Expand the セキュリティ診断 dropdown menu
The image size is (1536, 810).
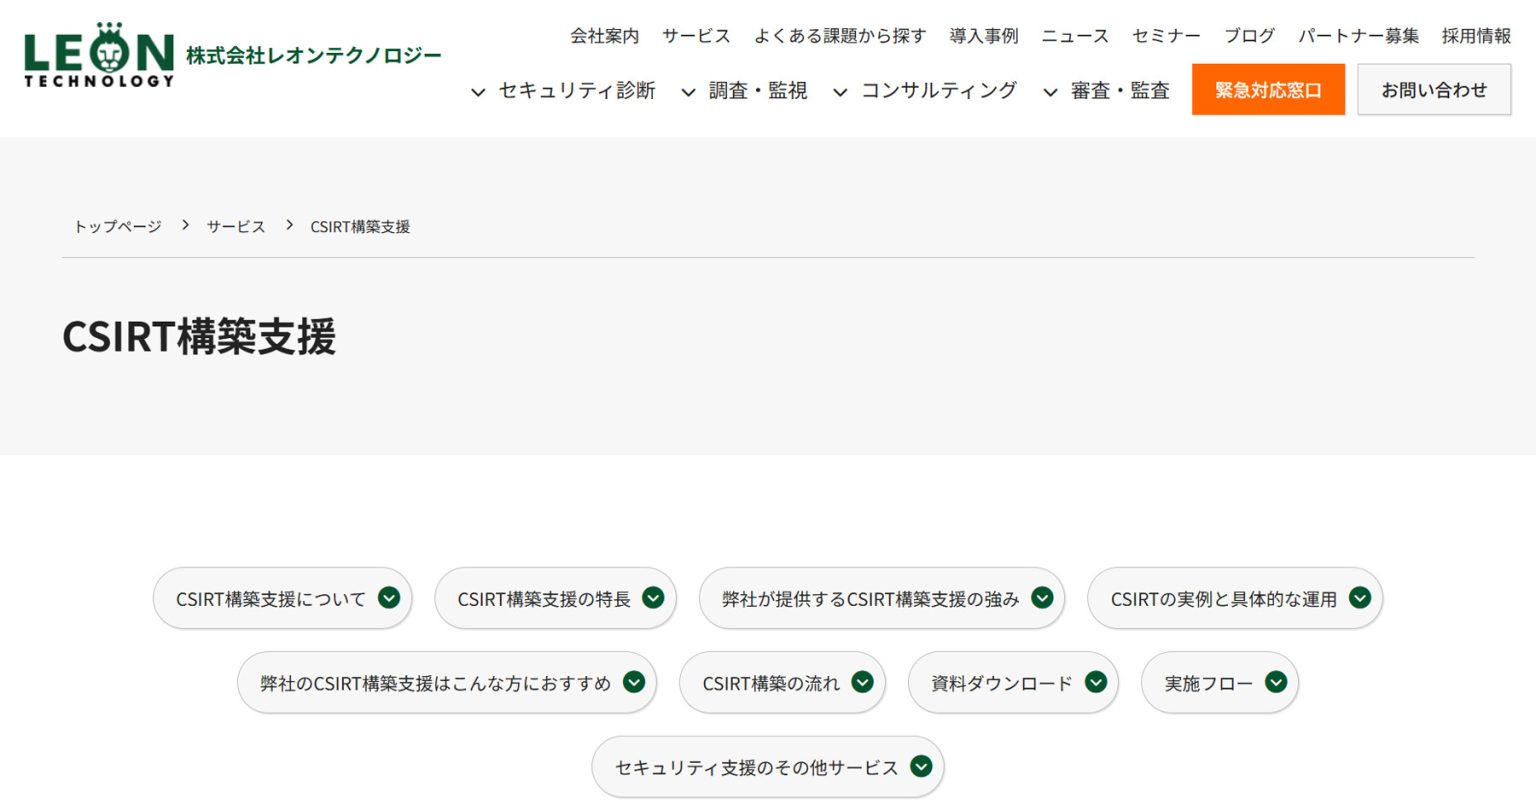point(576,90)
